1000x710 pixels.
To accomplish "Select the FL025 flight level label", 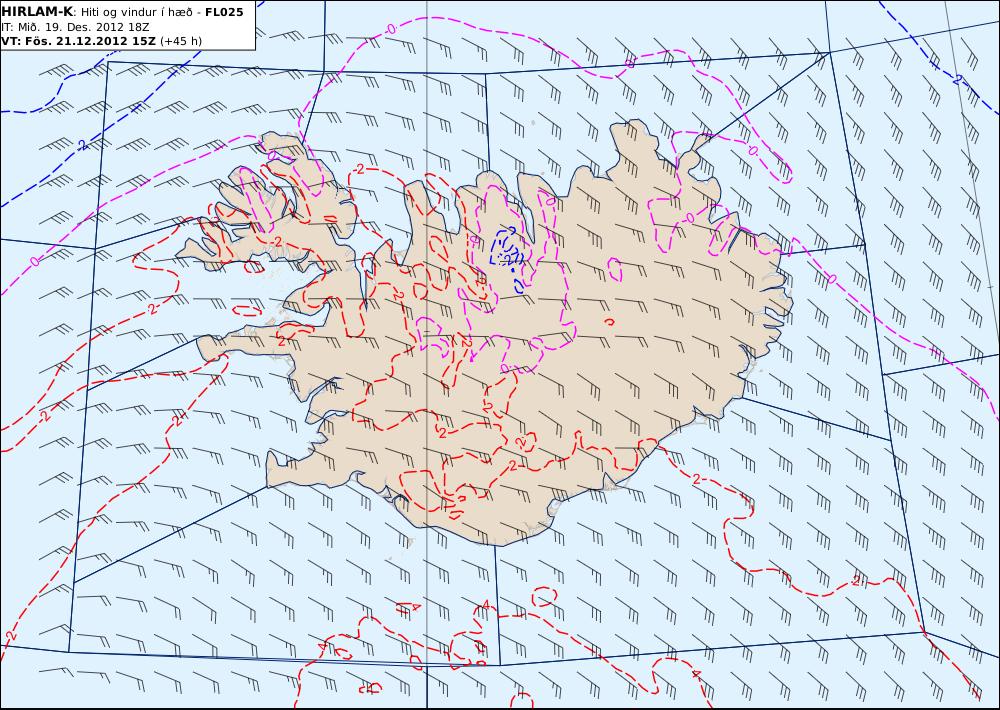I will [x=224, y=12].
